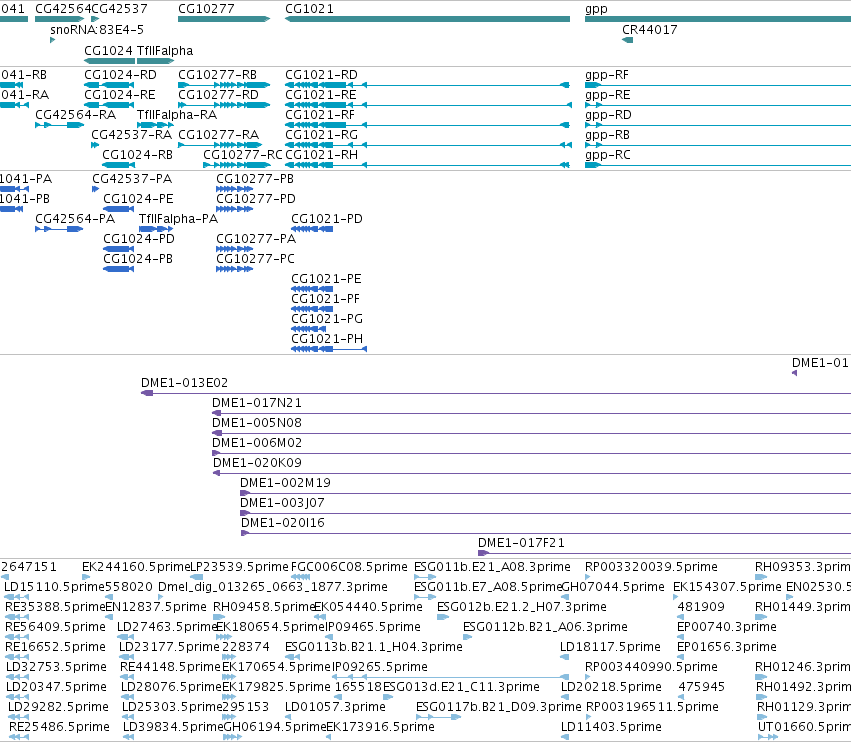Click transcript CG1021-RD
The width and height of the screenshot is (851, 742).
(x=321, y=74)
